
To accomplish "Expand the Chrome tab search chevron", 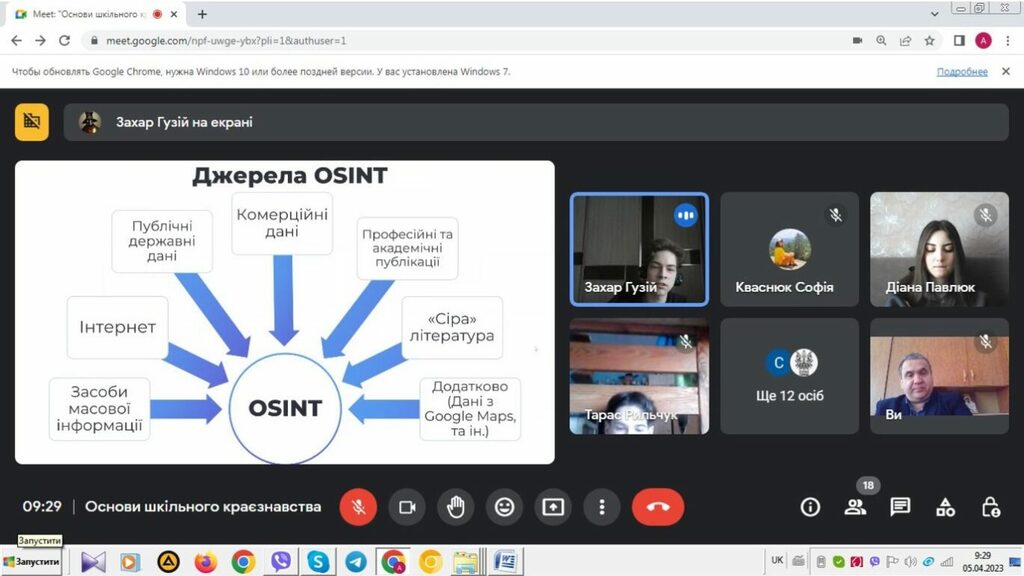I will click(935, 13).
